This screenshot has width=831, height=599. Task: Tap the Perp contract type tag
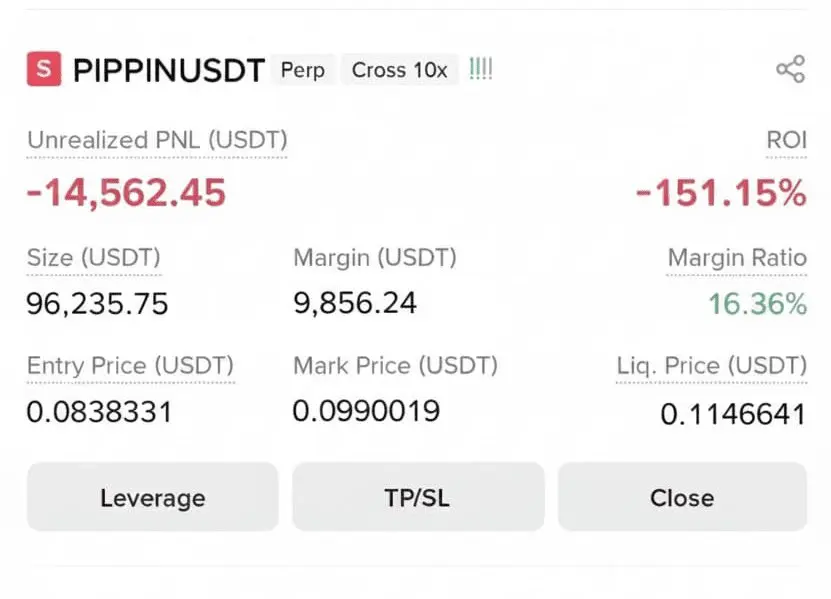[303, 70]
